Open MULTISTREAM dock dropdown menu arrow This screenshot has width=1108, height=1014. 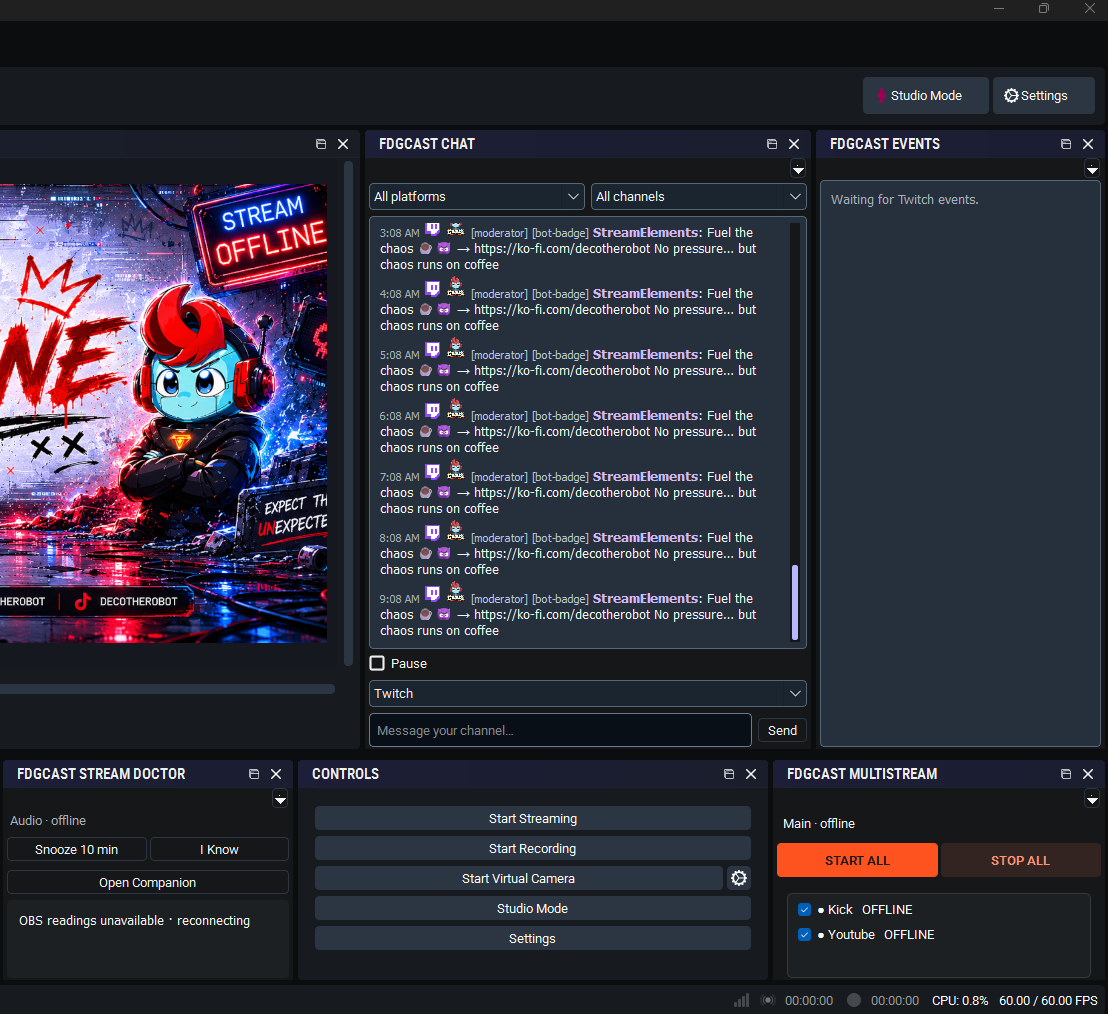tap(1092, 799)
